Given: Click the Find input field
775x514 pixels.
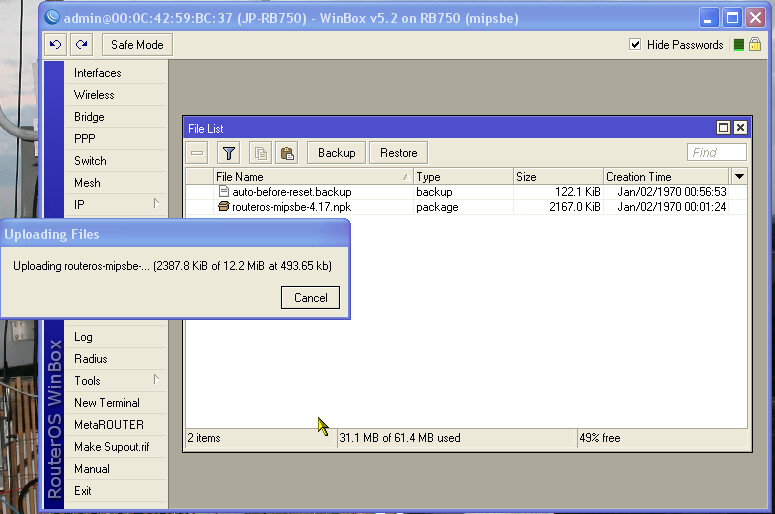Looking at the screenshot, I should click(x=717, y=152).
